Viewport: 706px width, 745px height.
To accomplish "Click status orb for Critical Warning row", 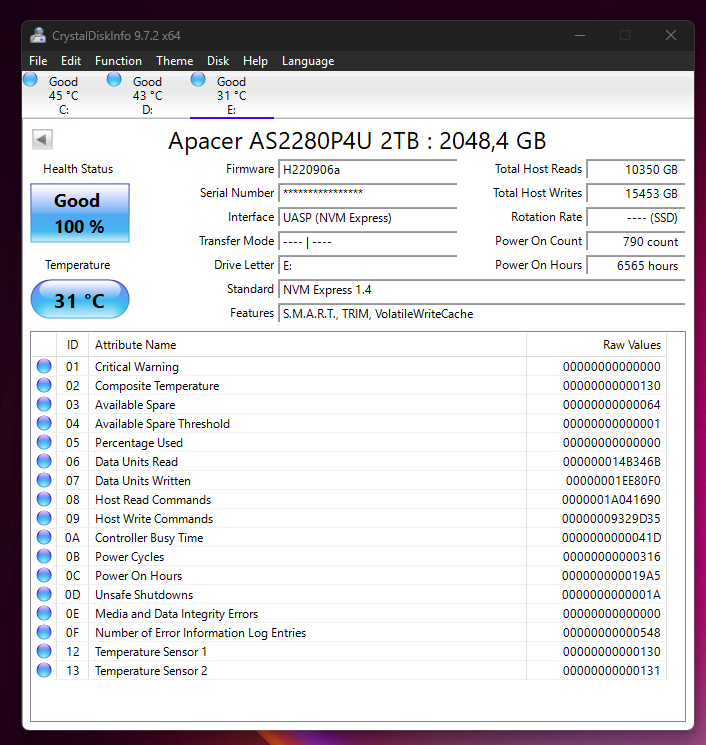I will (x=44, y=366).
